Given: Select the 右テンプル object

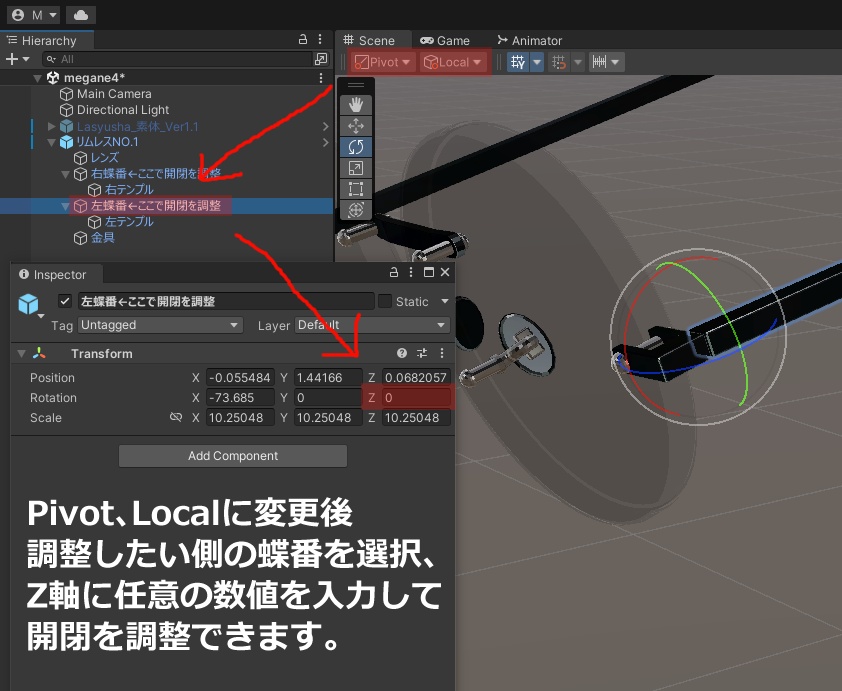Looking at the screenshot, I should click(x=129, y=190).
